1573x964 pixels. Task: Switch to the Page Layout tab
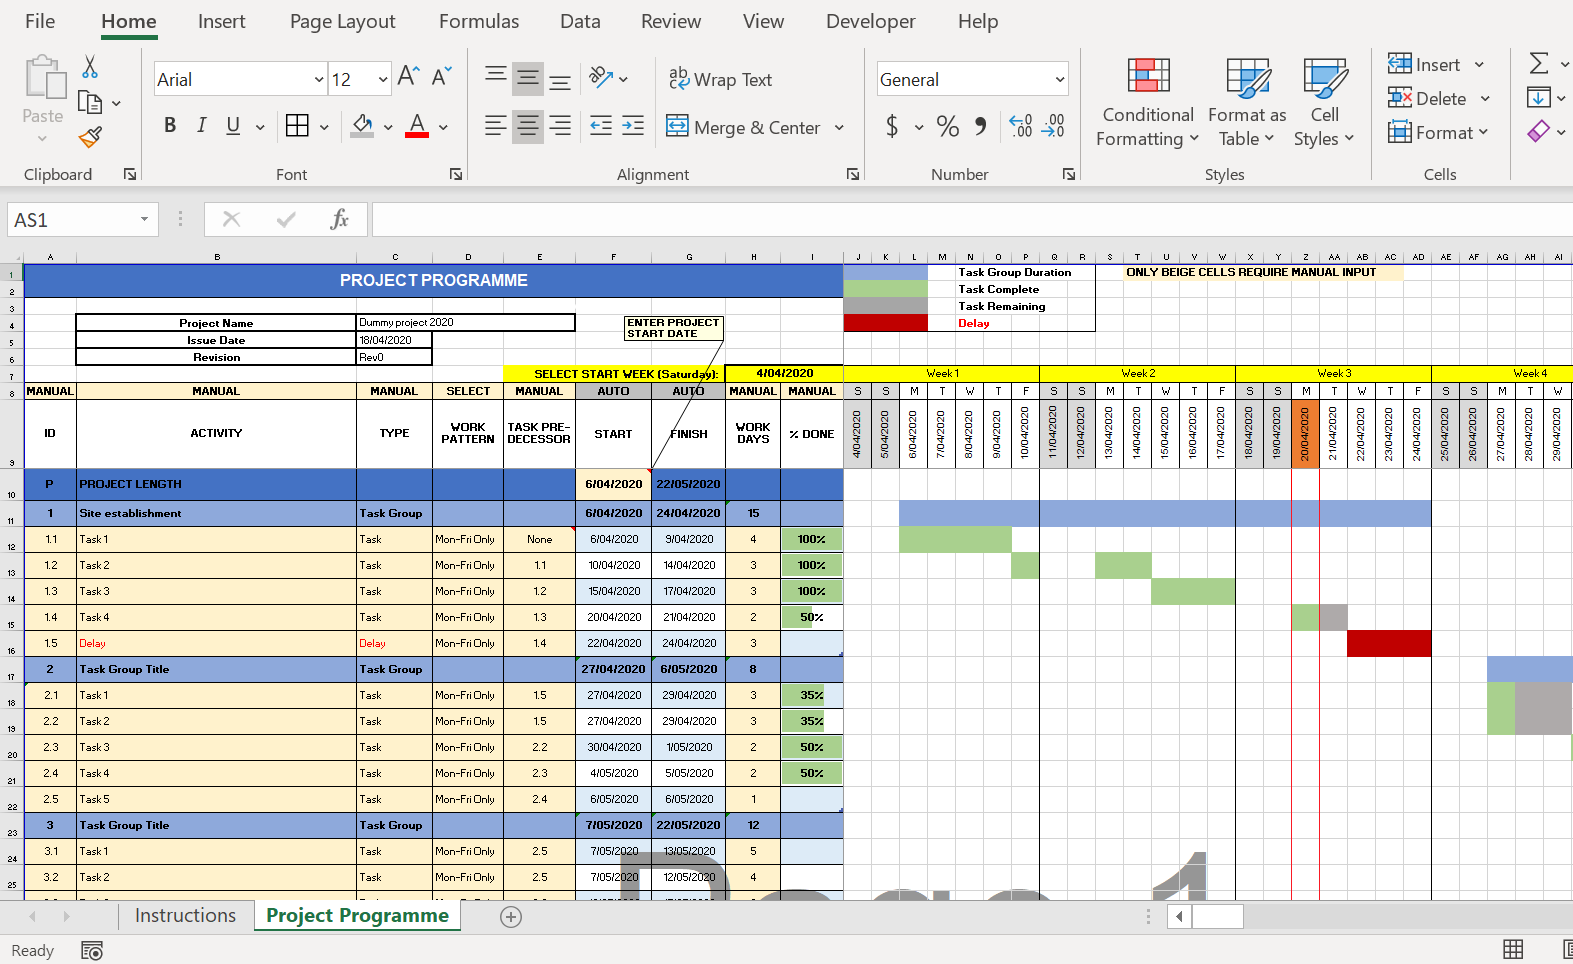tap(342, 21)
